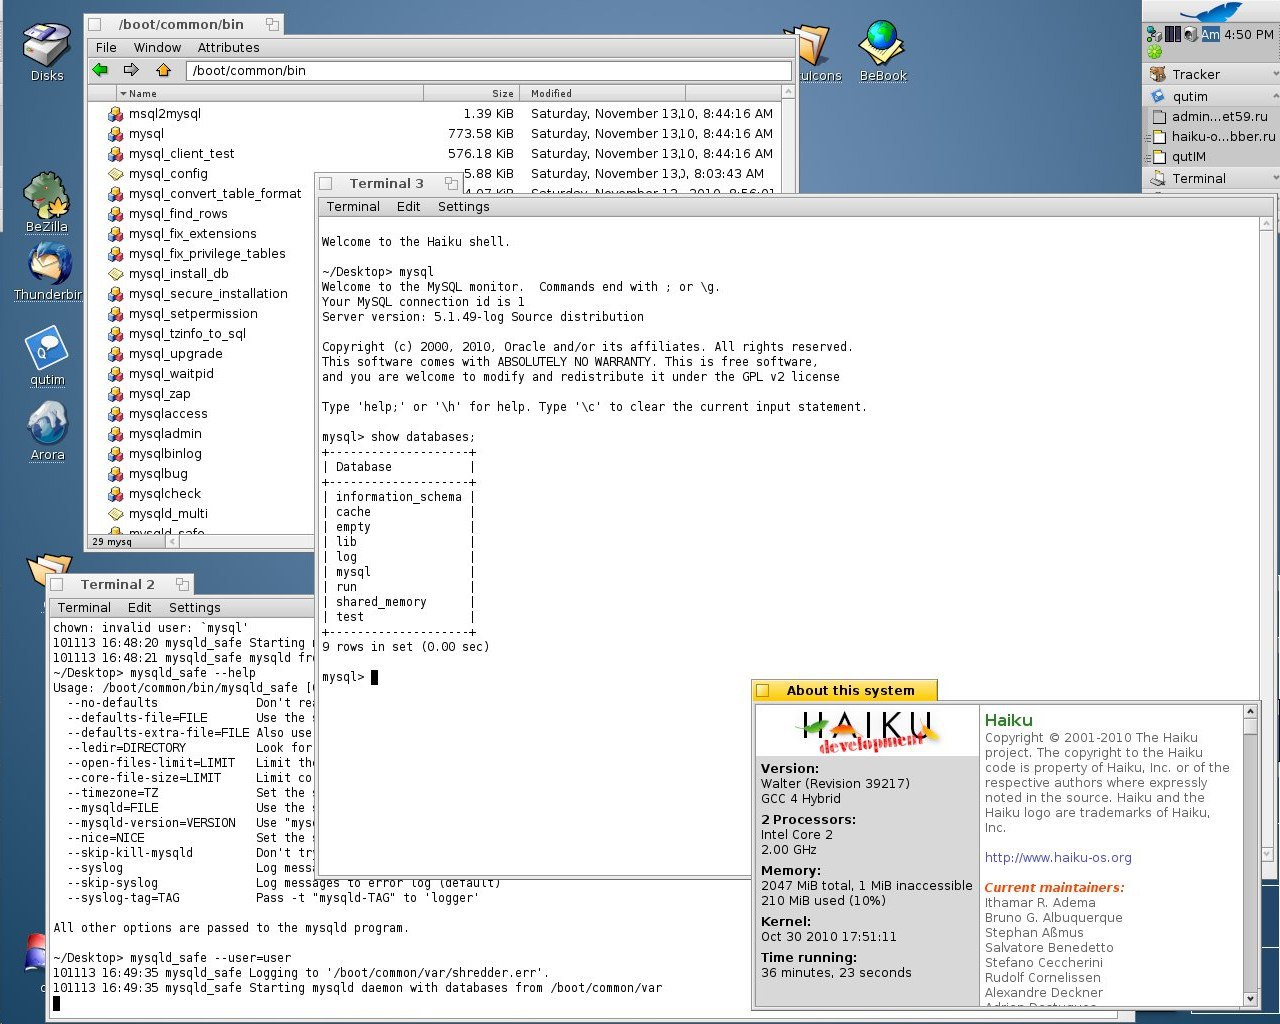Open the File menu in Tracker

106,47
